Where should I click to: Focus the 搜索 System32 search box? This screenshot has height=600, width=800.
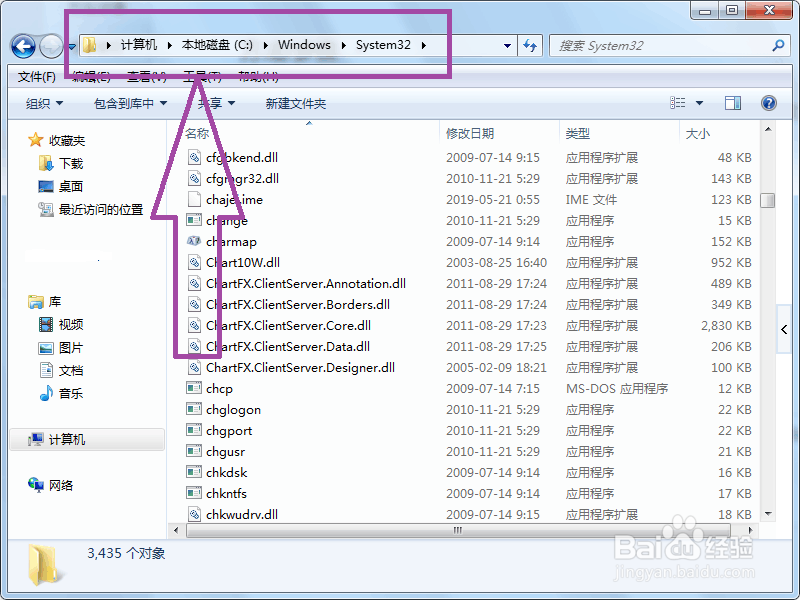[x=661, y=46]
